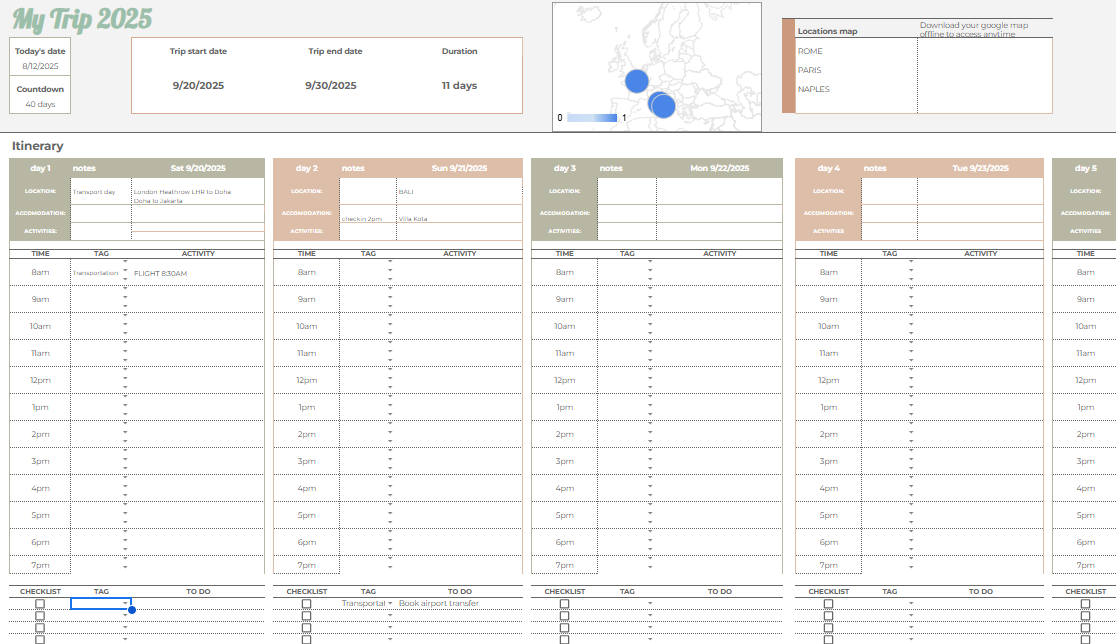Select the Villa Kota accommodation cell
1116x644 pixels.
click(x=458, y=218)
